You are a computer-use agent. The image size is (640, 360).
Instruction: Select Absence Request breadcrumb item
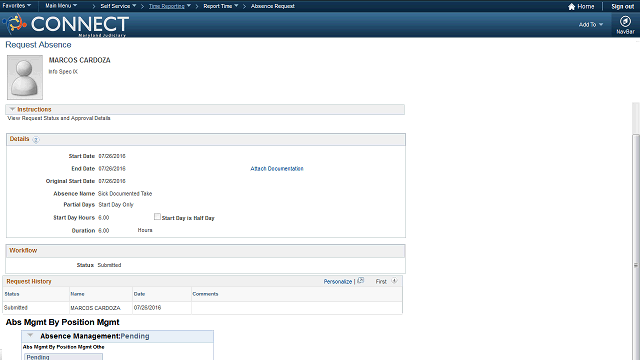click(x=273, y=6)
